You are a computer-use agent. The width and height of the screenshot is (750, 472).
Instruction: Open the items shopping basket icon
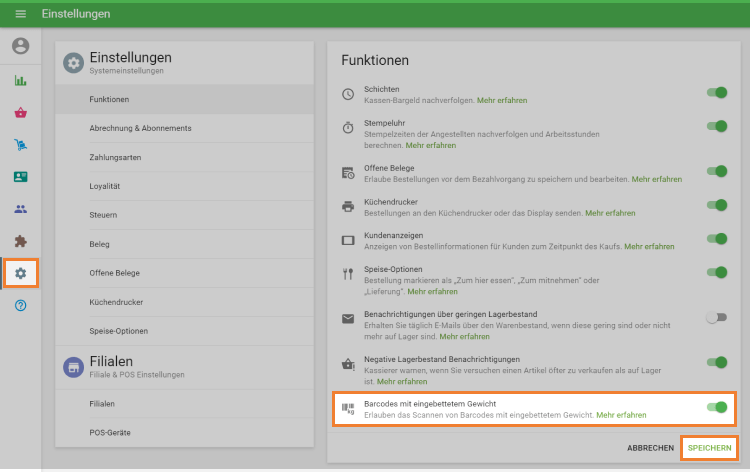[20, 113]
